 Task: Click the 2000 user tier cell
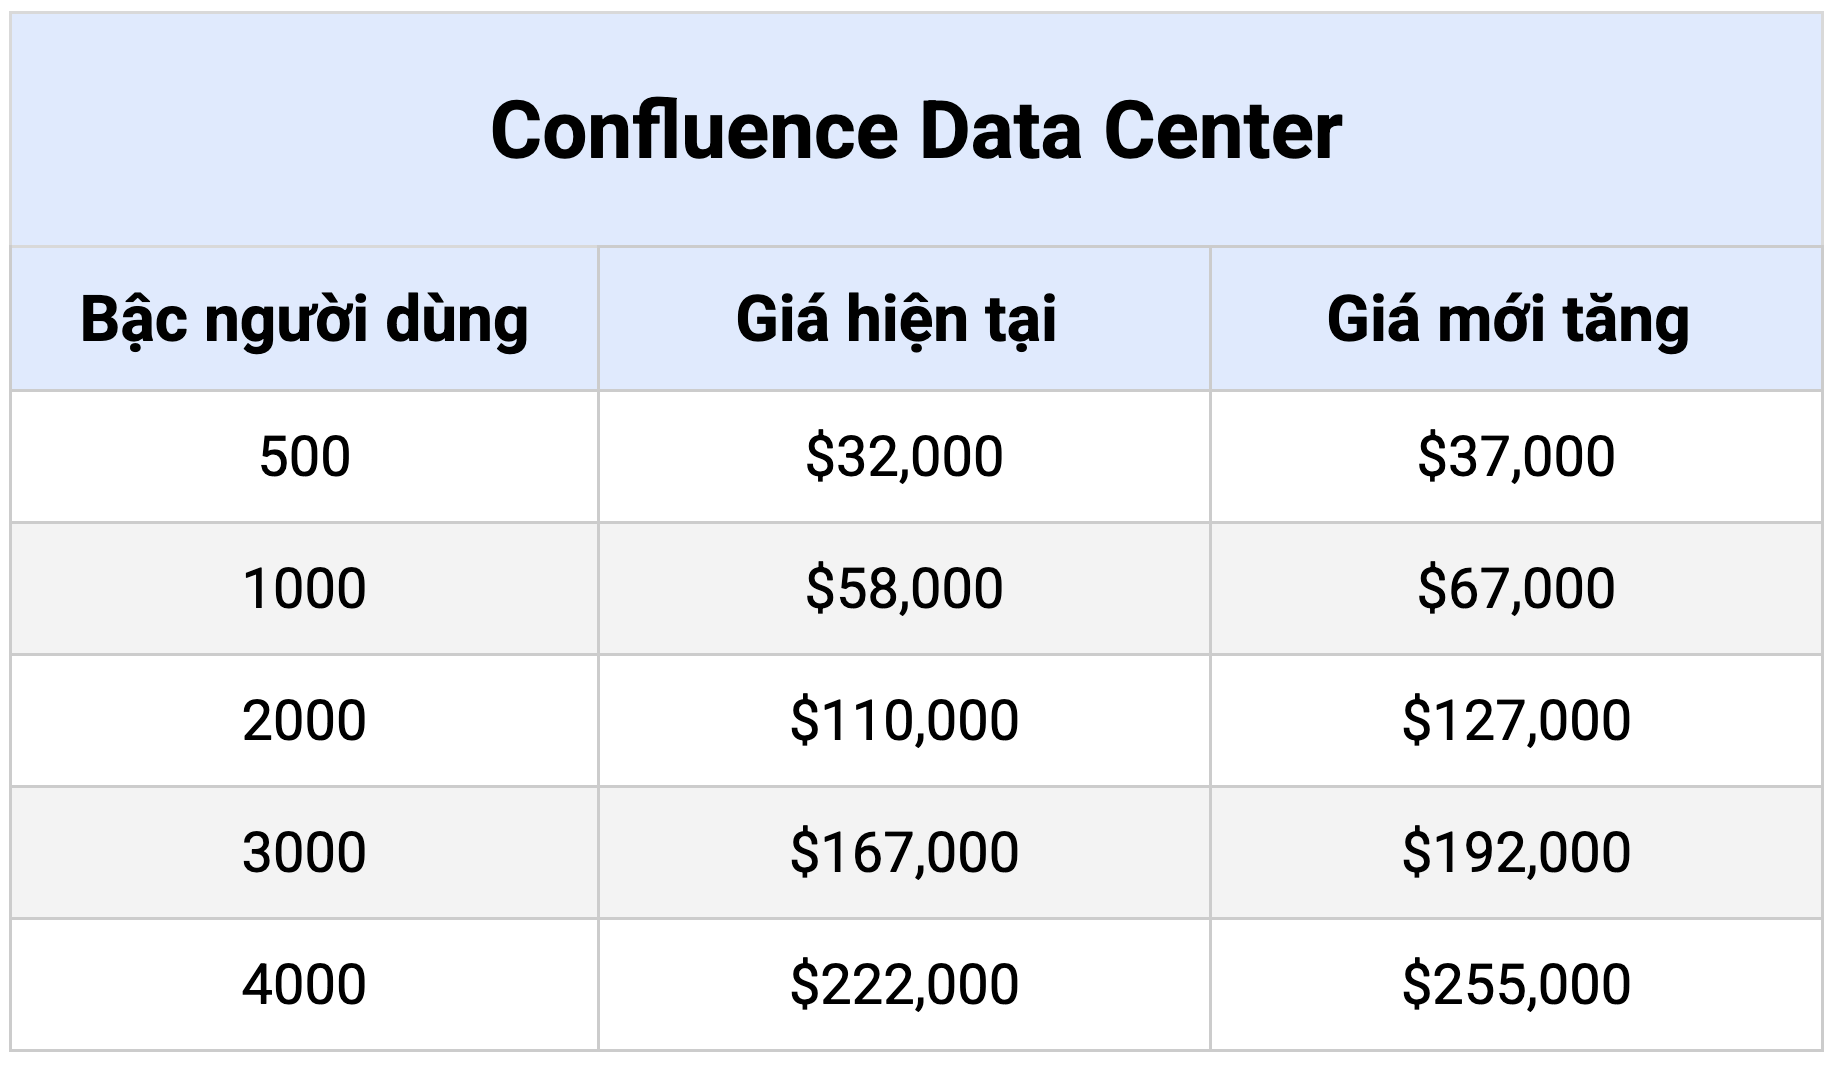pyautogui.click(x=304, y=721)
